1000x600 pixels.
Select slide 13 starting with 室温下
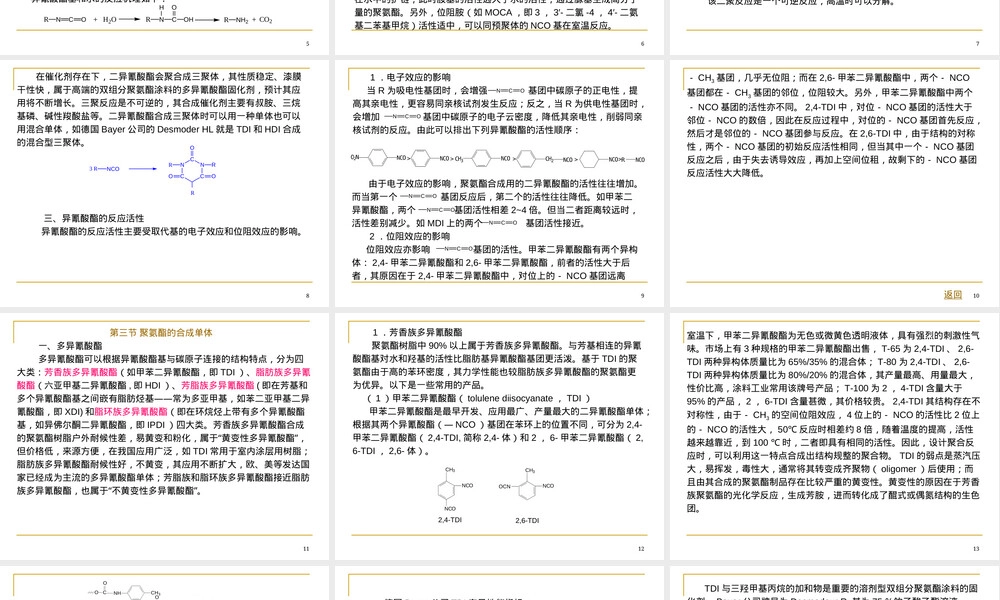pyautogui.click(x=834, y=436)
